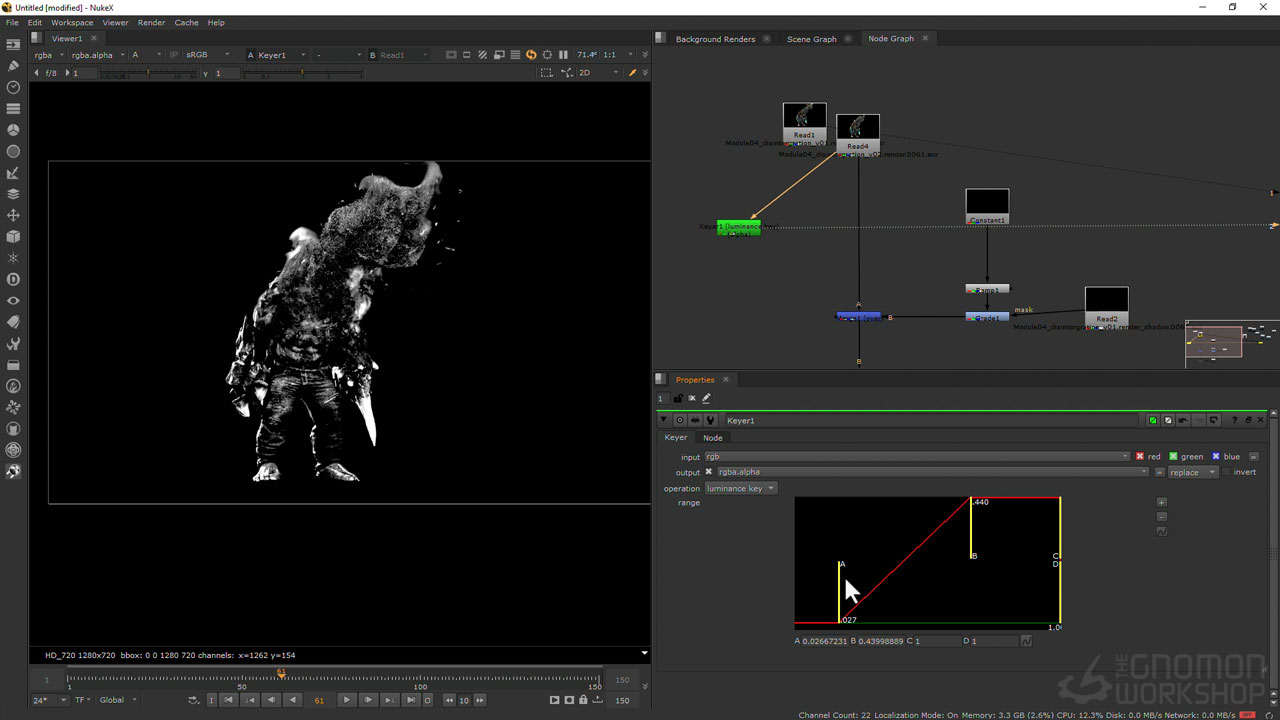The image size is (1280, 720).
Task: Toggle the green channel checkbox
Action: tap(1174, 457)
